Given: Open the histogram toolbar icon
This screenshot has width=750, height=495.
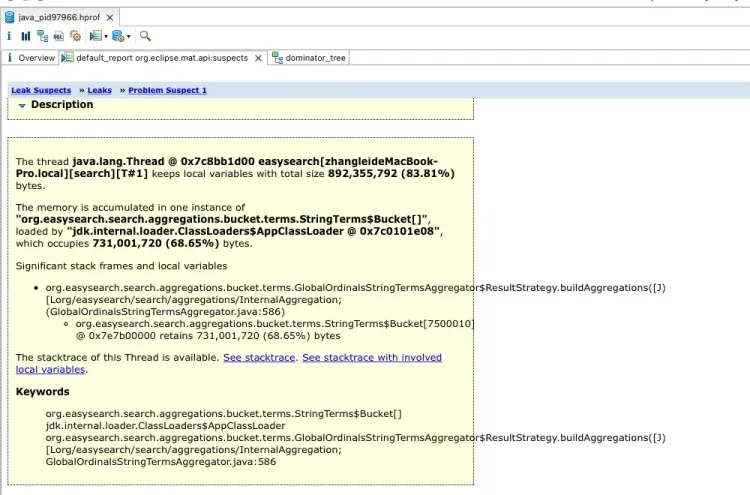Looking at the screenshot, I should [25, 36].
